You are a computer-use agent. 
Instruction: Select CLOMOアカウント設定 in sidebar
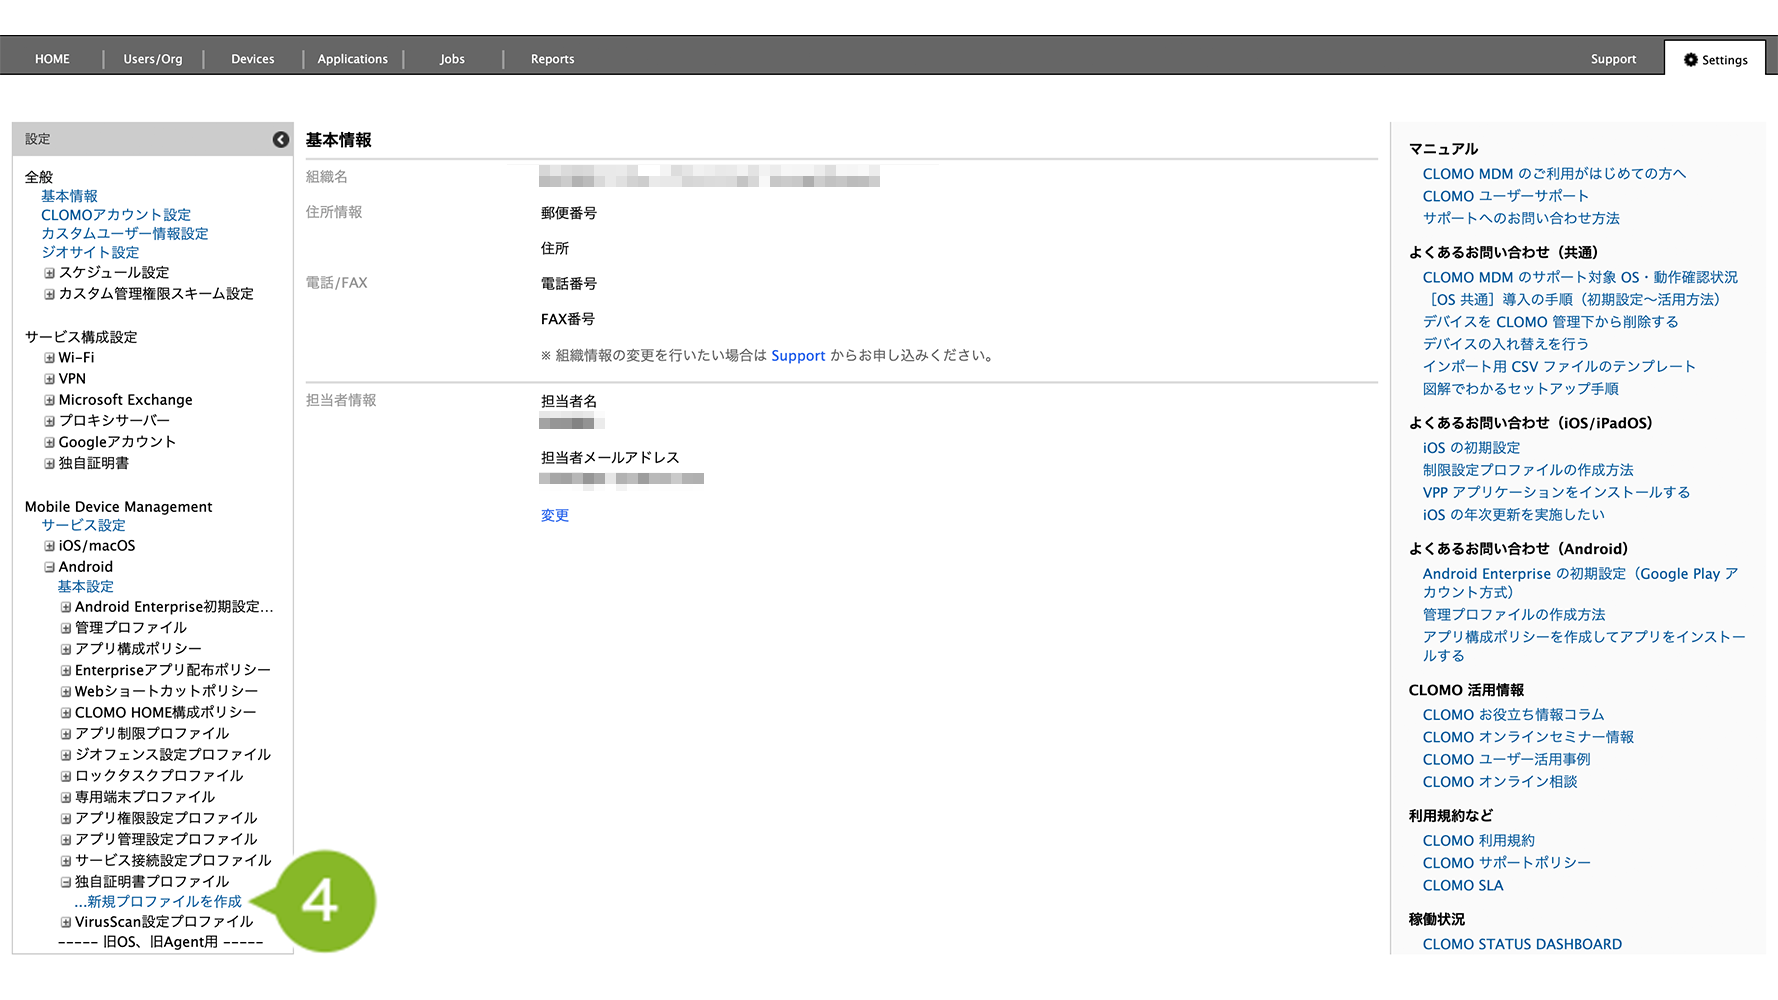tap(116, 215)
